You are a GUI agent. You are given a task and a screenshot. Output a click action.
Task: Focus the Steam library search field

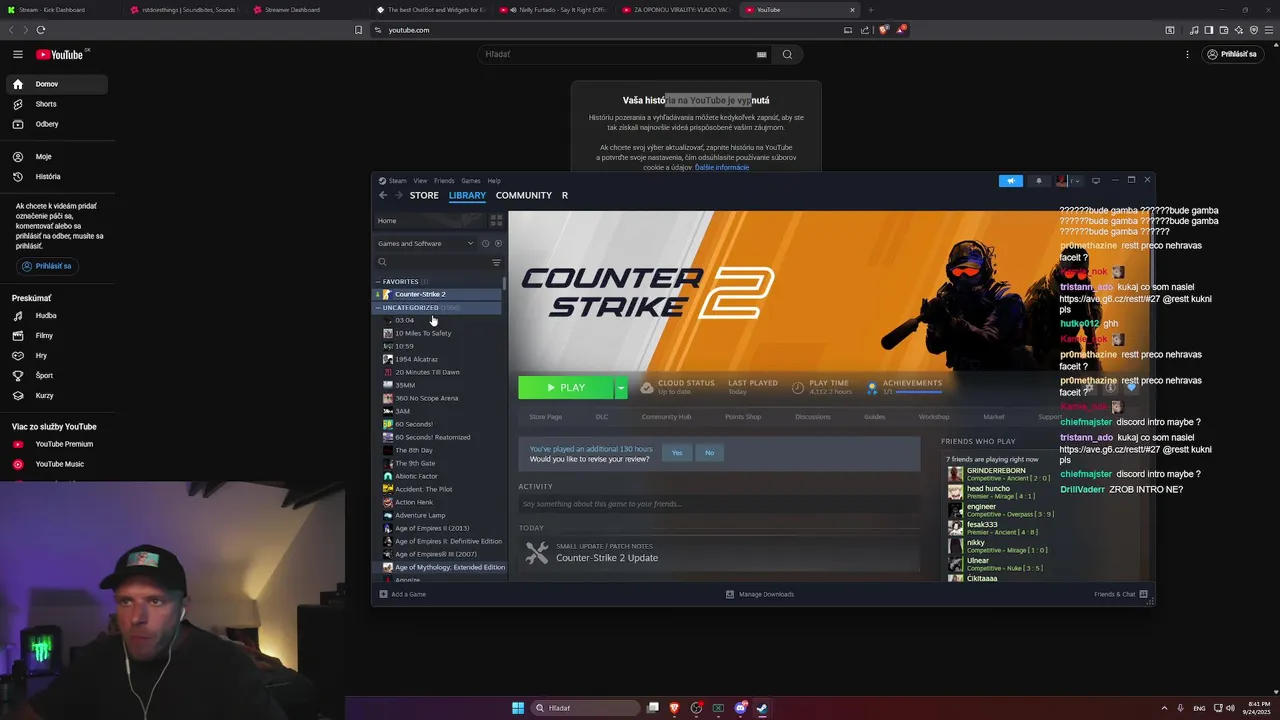433,262
